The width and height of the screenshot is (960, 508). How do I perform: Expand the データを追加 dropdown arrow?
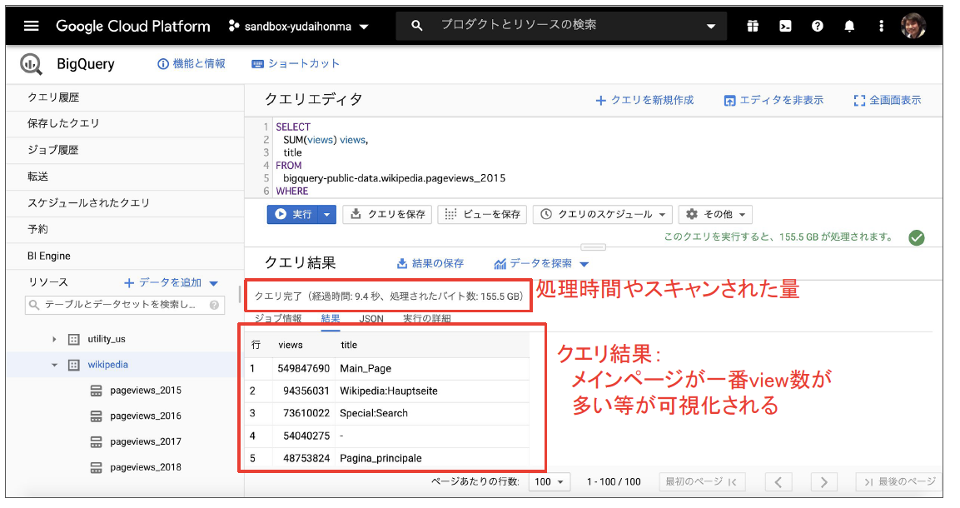coord(214,283)
